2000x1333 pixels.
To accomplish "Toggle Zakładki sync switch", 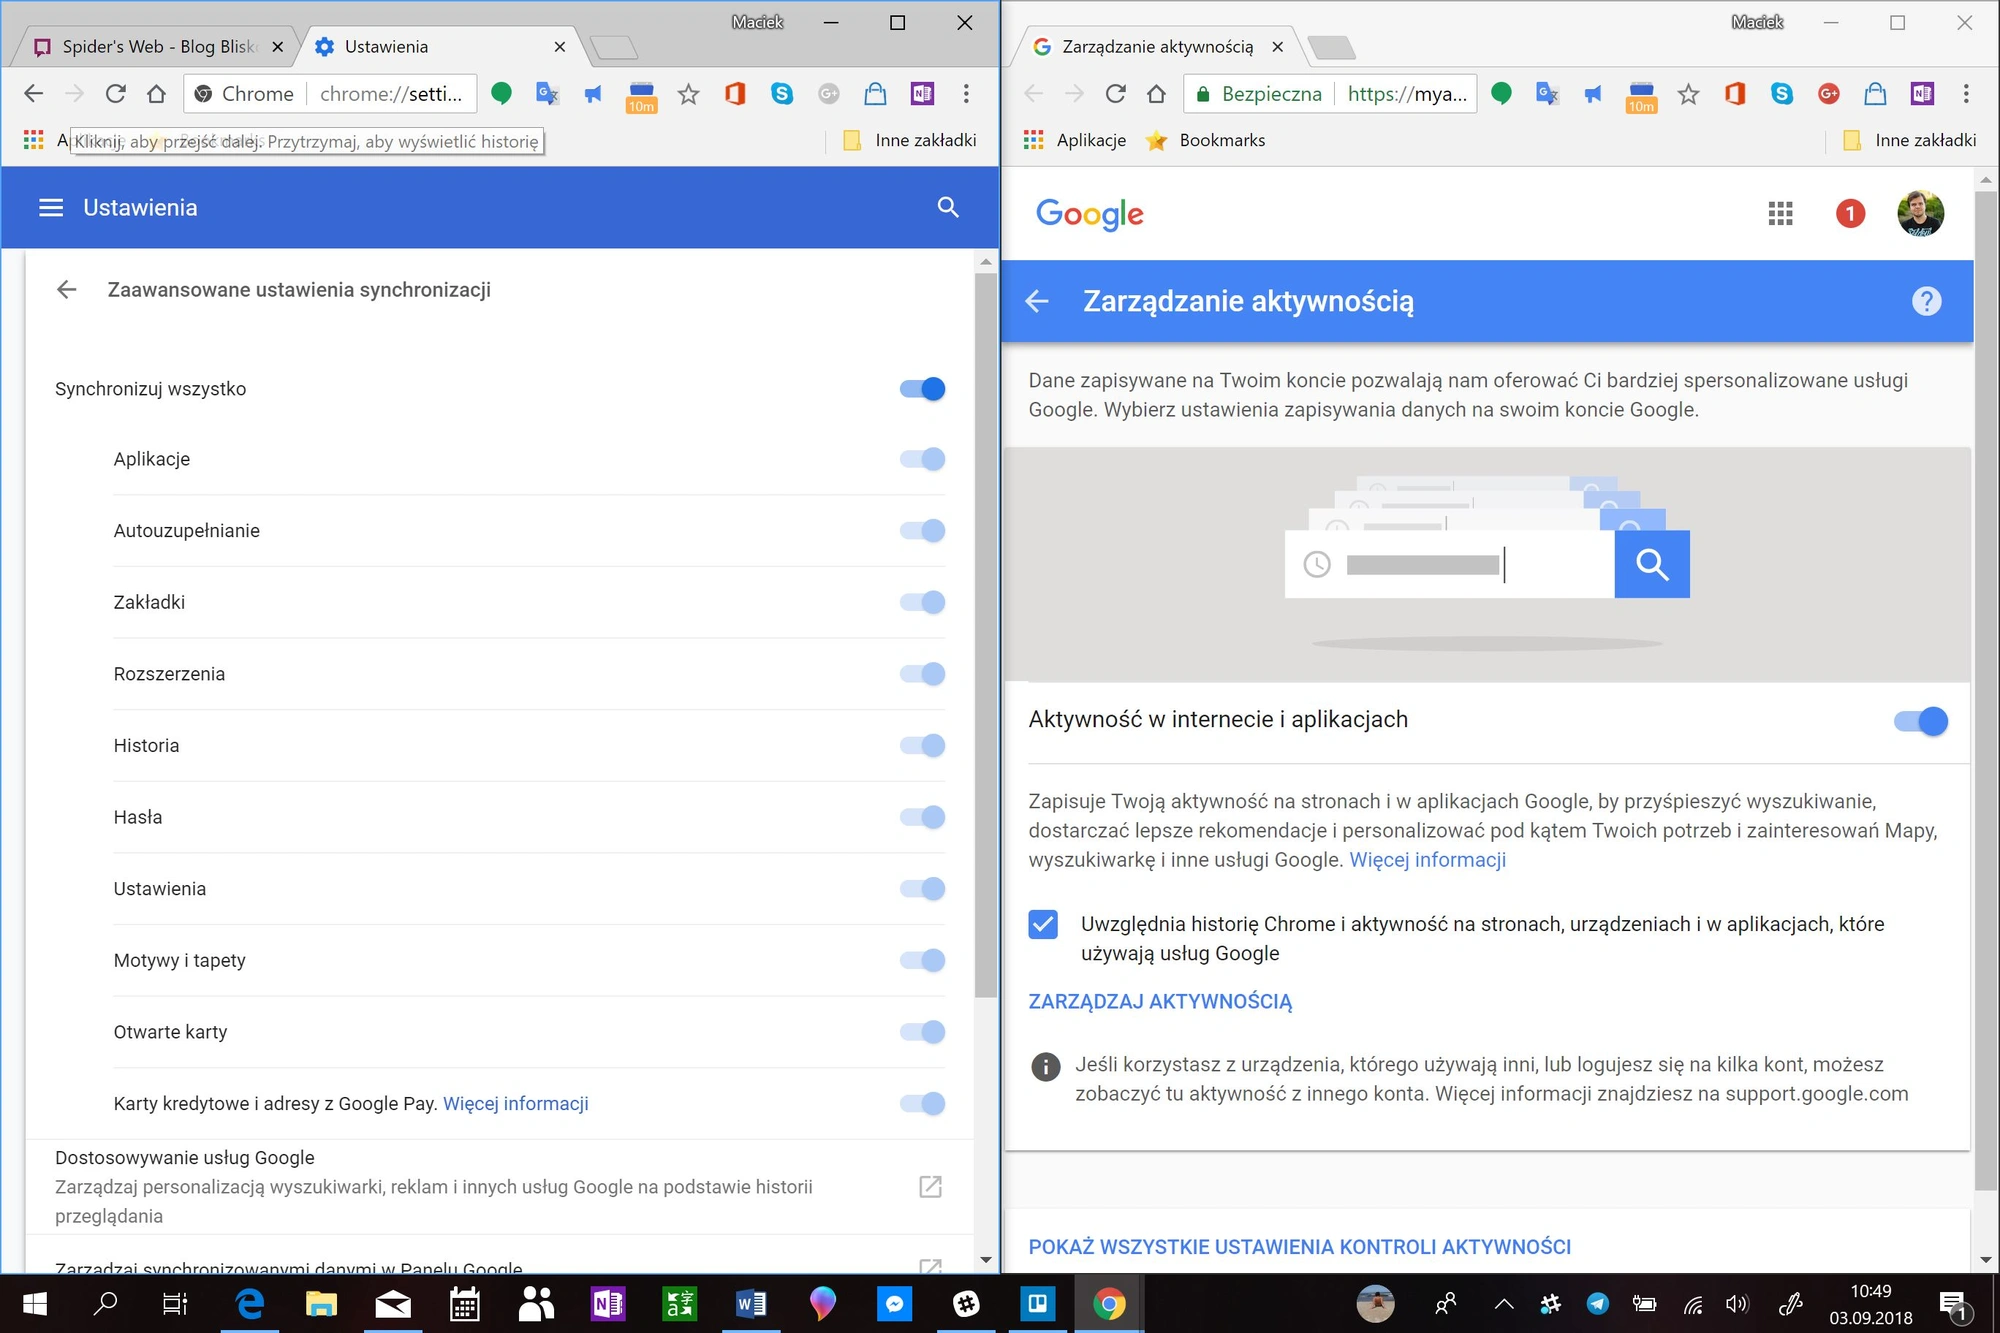I will [x=922, y=602].
